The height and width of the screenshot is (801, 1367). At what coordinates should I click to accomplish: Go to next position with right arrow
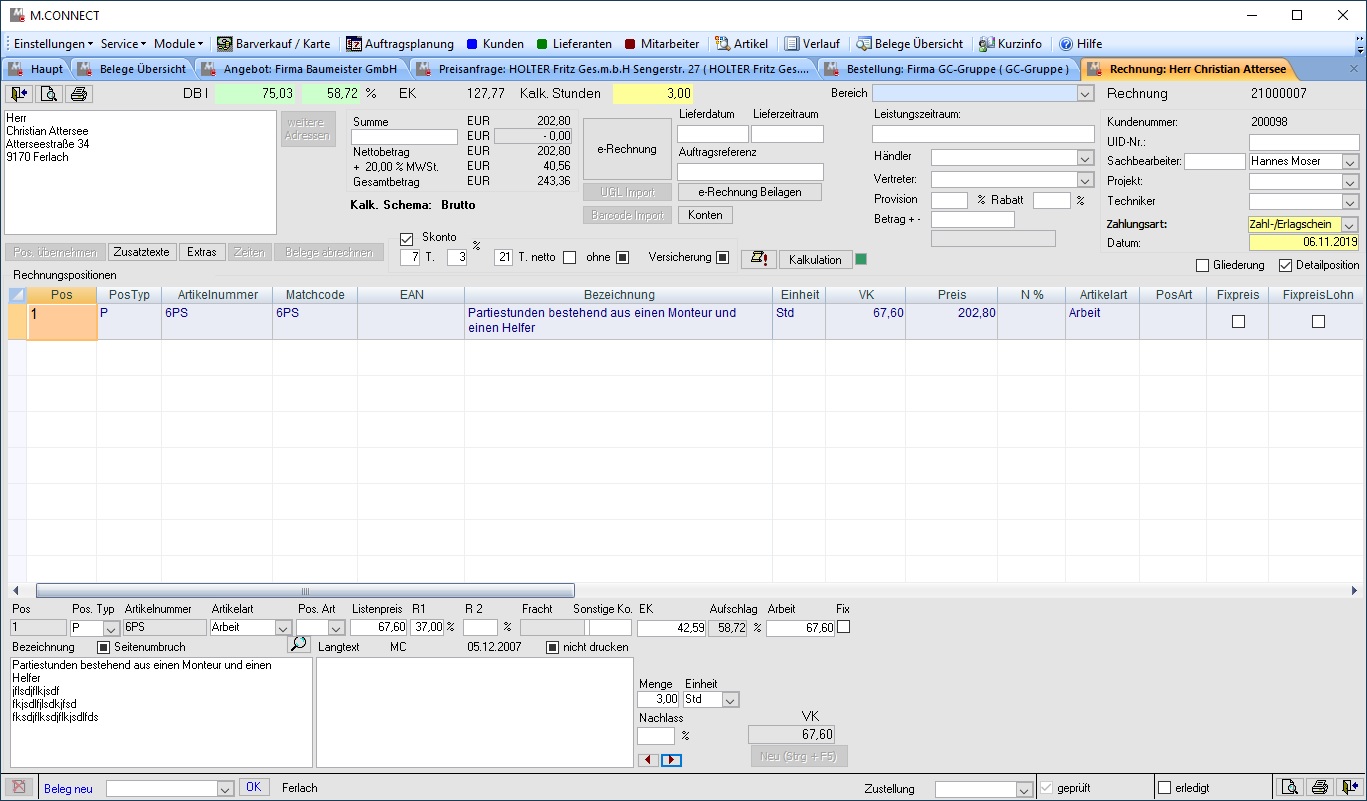point(671,760)
